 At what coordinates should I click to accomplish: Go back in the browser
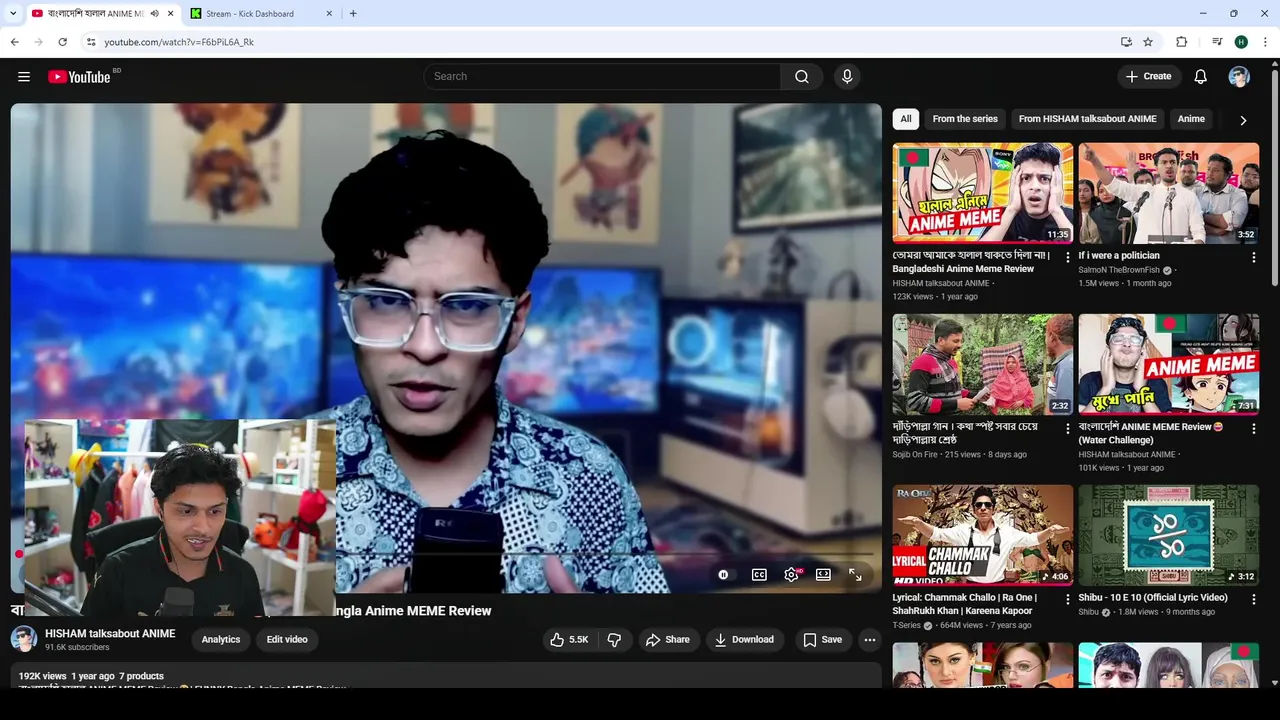coord(15,42)
